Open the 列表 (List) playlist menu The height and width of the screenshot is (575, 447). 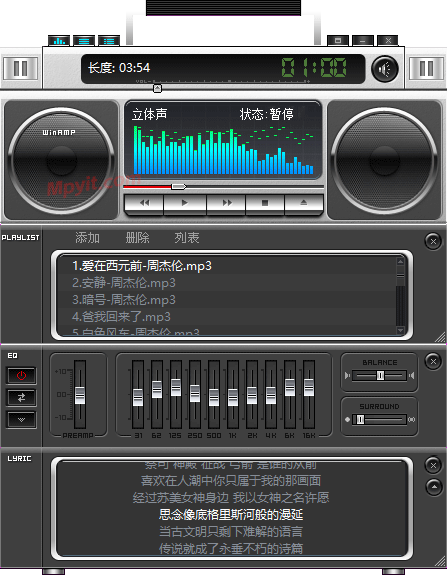tap(187, 238)
